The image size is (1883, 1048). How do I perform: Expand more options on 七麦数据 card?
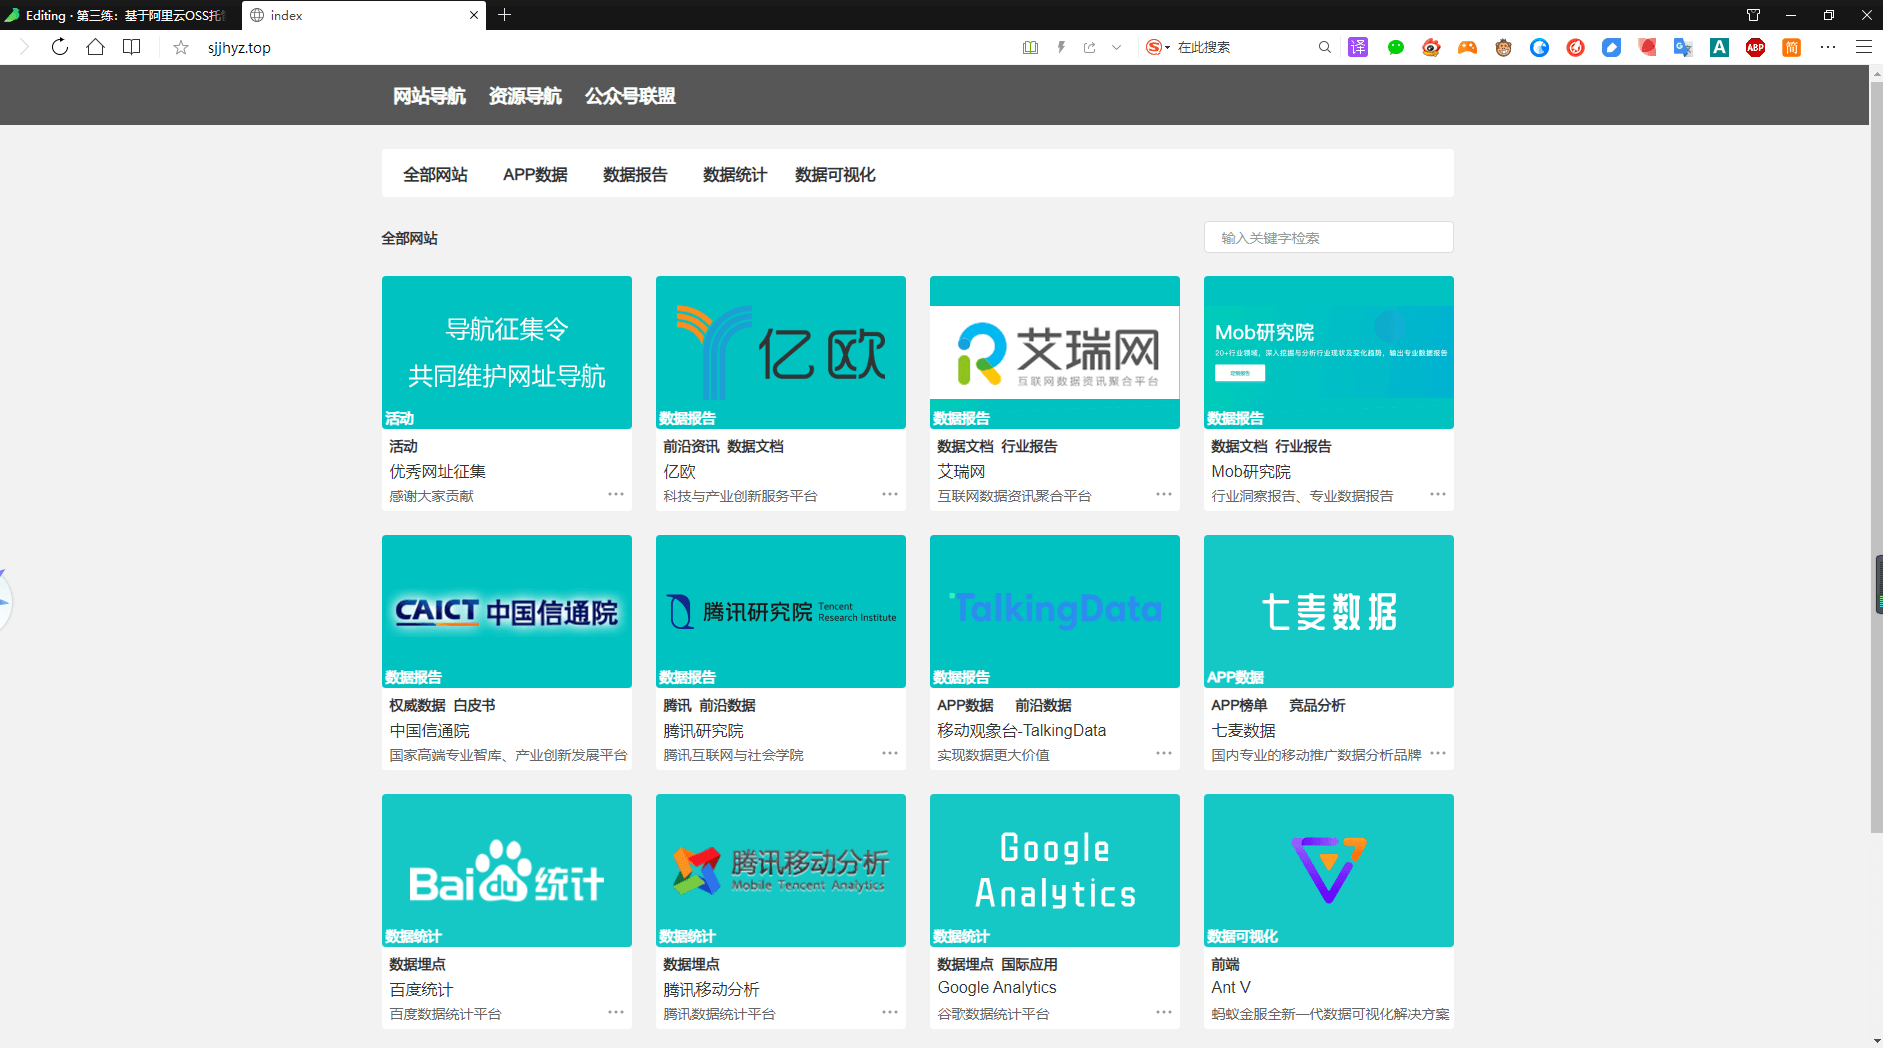[x=1438, y=753]
